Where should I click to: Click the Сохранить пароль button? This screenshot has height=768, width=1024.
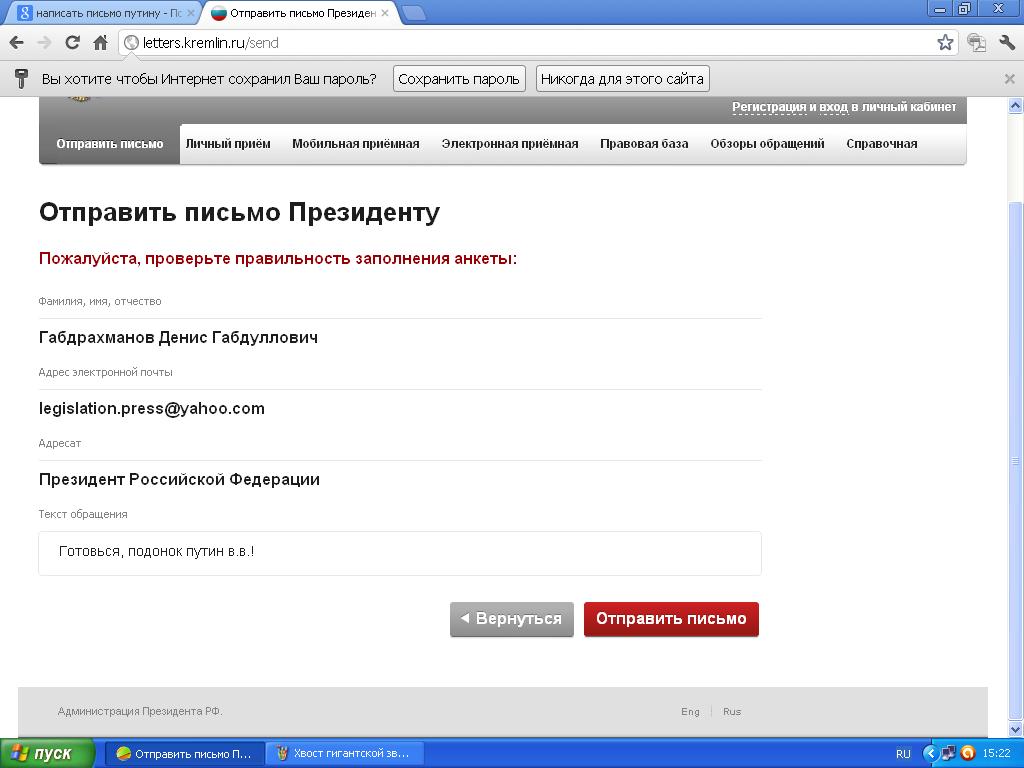459,79
